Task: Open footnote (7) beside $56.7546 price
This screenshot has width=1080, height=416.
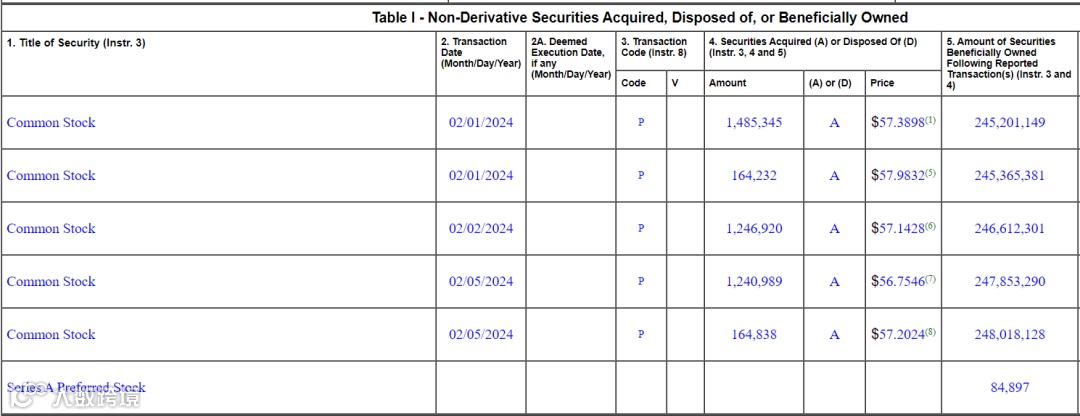Action: coord(931,279)
